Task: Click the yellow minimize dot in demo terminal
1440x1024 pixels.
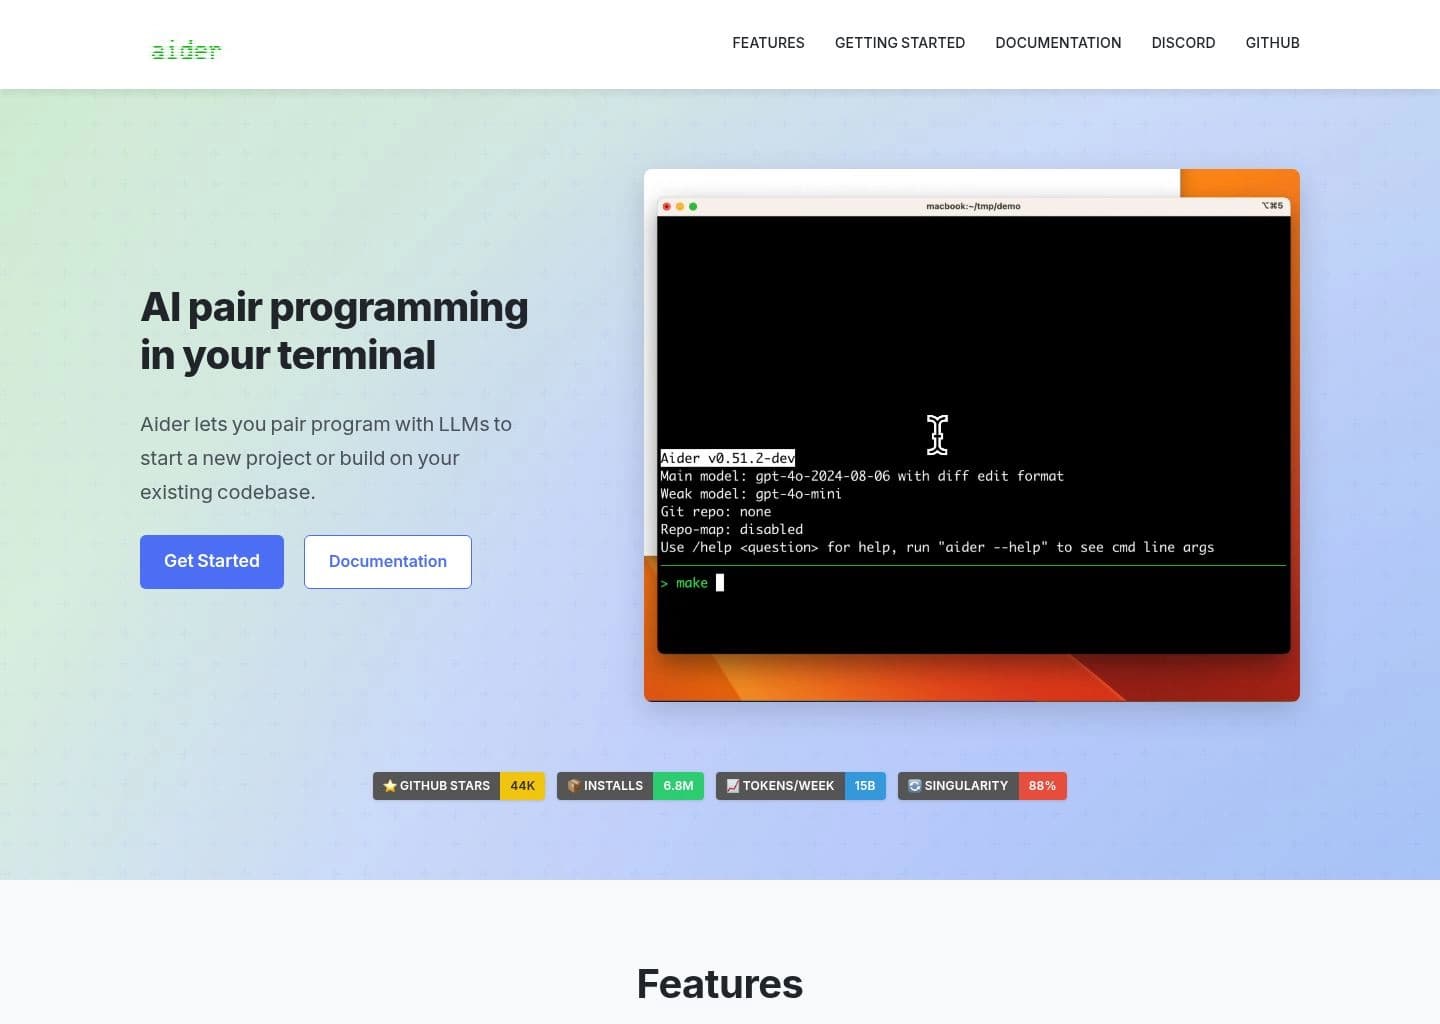Action: point(680,206)
